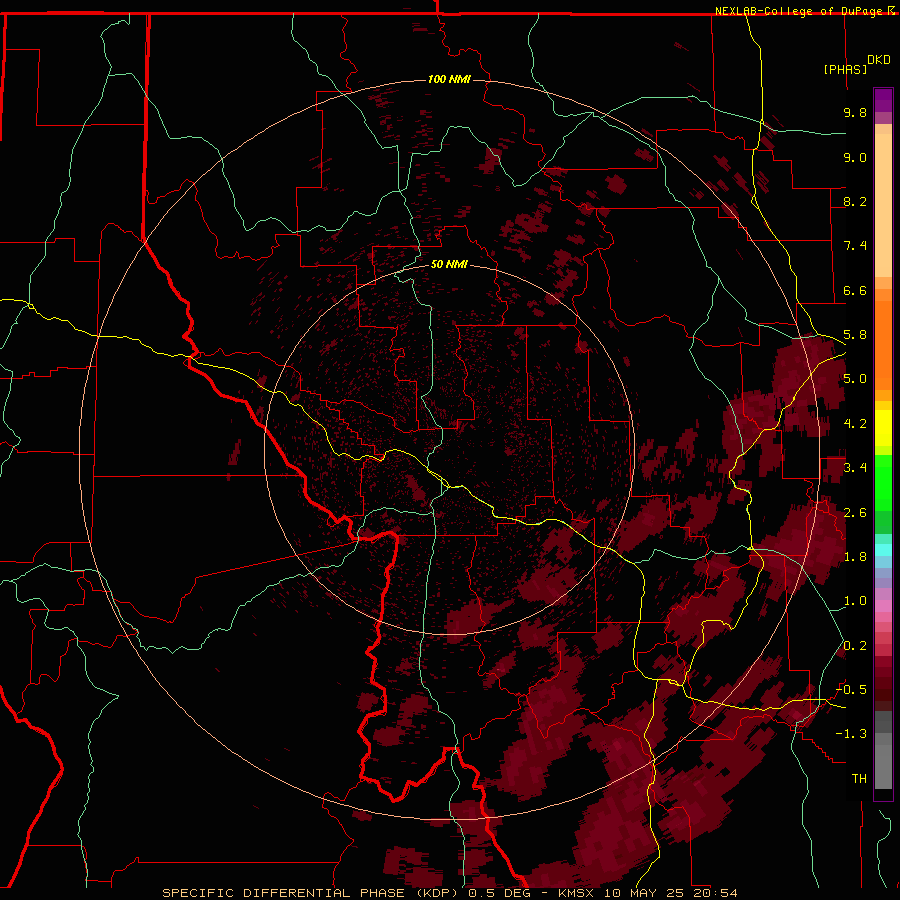Pick the cyan band on the color bar
Viewport: 900px width, 900px height.
(x=883, y=550)
